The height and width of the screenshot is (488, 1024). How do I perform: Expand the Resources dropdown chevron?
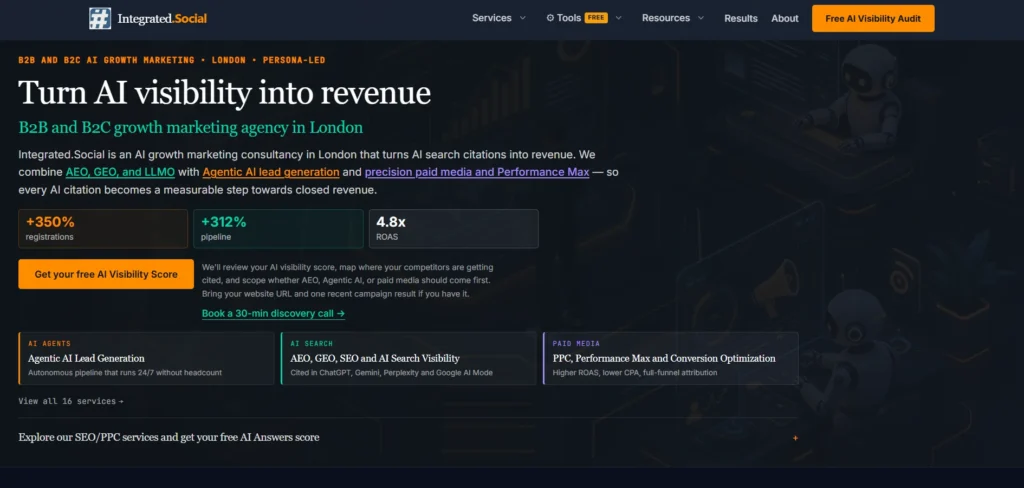[701, 18]
